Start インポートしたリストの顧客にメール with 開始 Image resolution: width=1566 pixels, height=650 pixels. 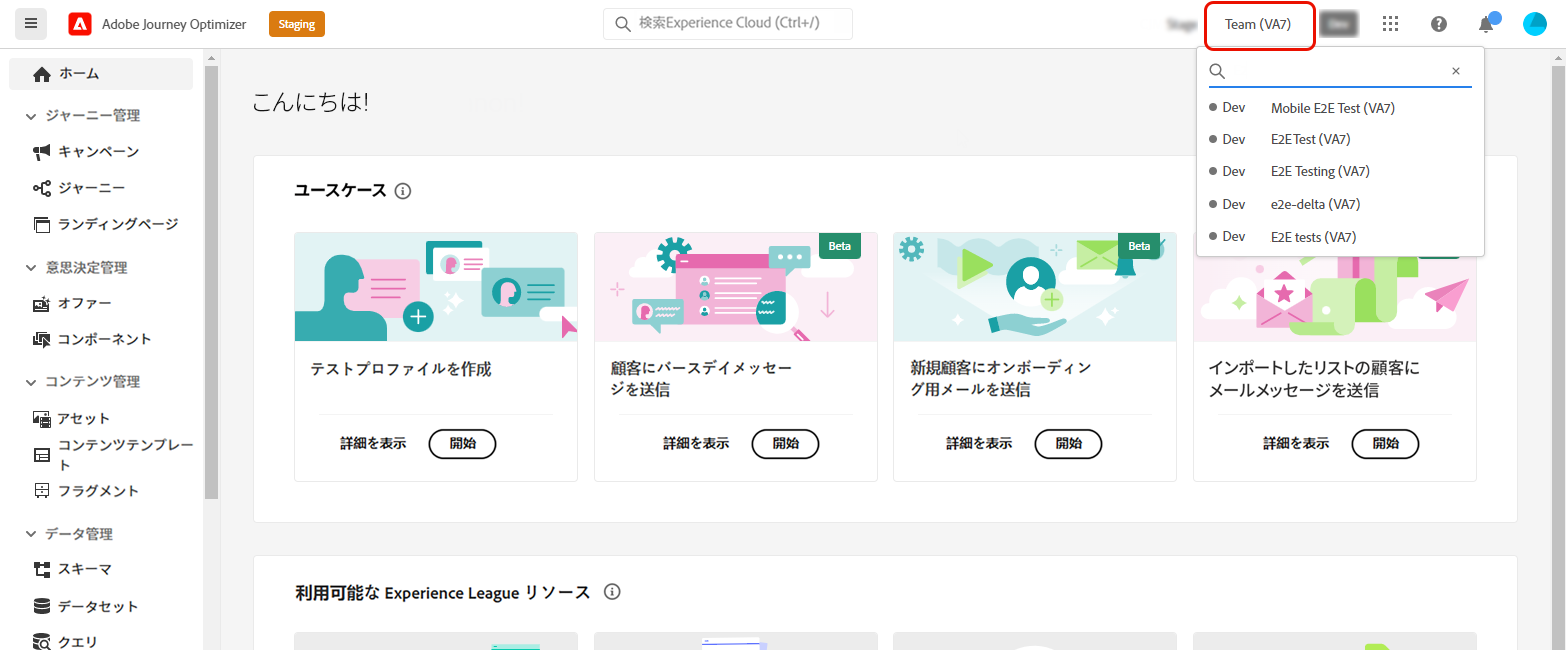coord(1386,443)
